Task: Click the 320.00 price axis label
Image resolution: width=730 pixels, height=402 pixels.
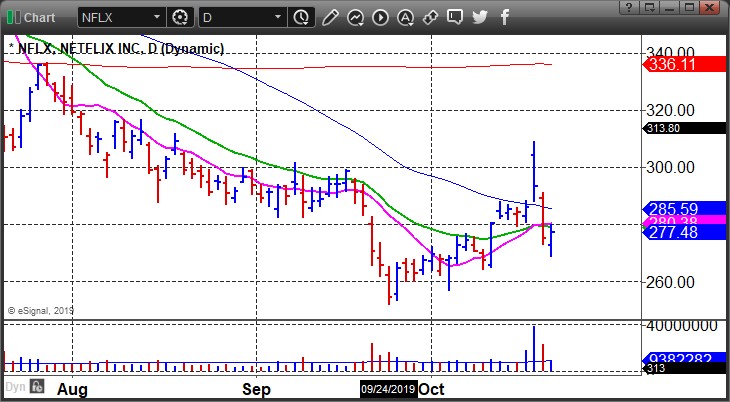Action: tap(671, 110)
